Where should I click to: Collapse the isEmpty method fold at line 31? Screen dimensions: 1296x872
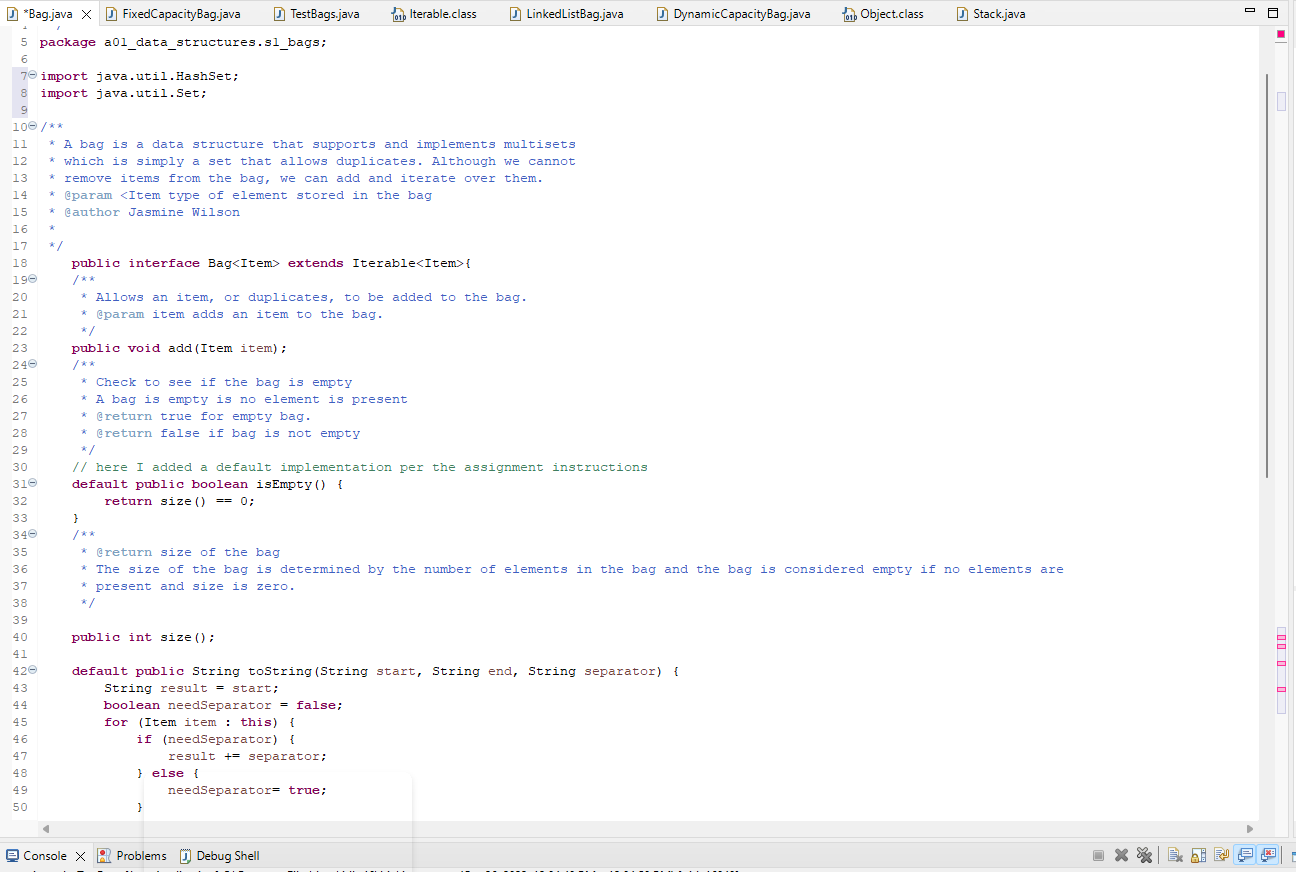(x=31, y=482)
